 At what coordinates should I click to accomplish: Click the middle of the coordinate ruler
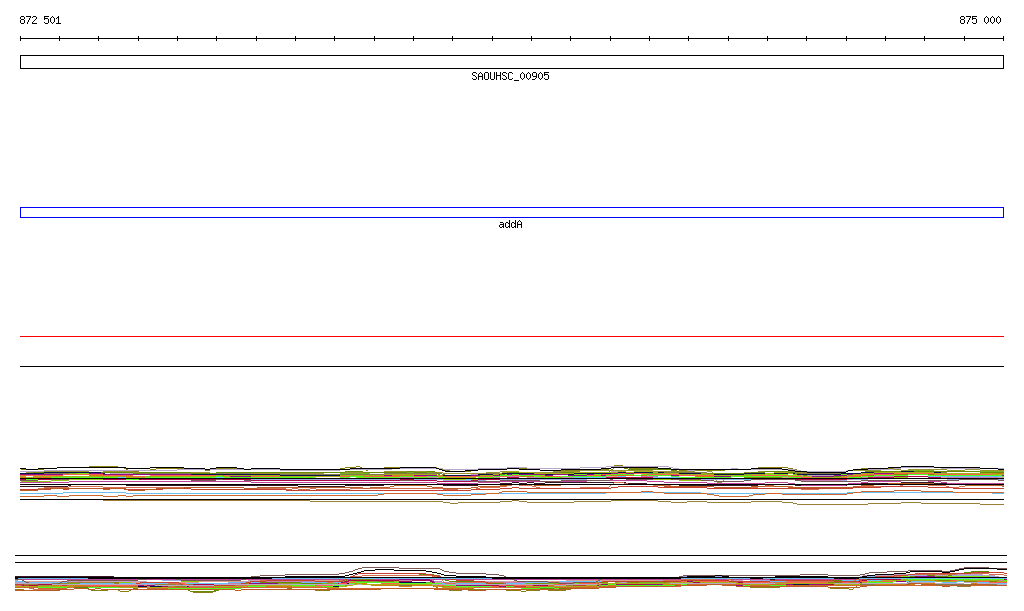pos(512,39)
